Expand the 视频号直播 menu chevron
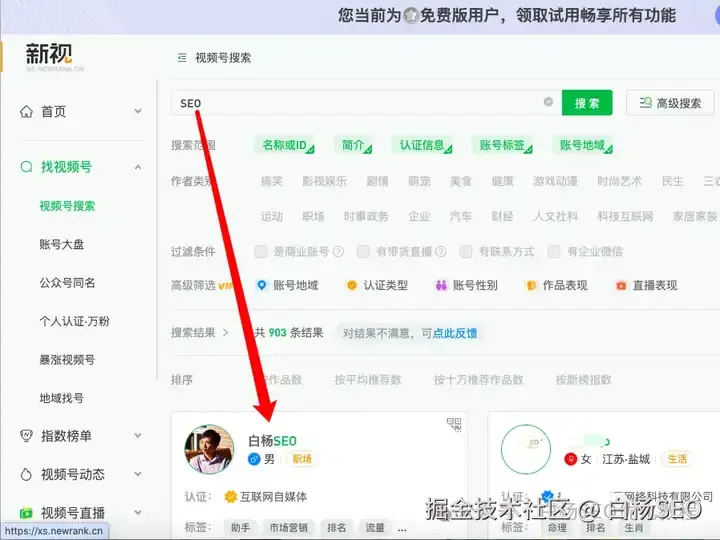This screenshot has height=540, width=720. pyautogui.click(x=138, y=512)
